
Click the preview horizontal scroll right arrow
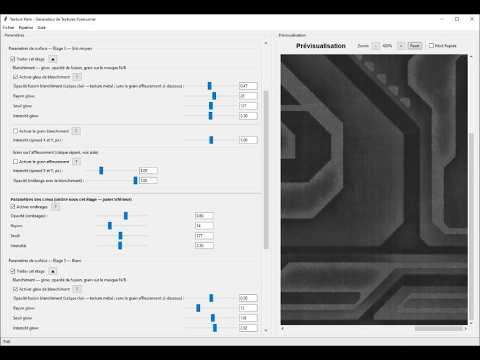pos(466,329)
